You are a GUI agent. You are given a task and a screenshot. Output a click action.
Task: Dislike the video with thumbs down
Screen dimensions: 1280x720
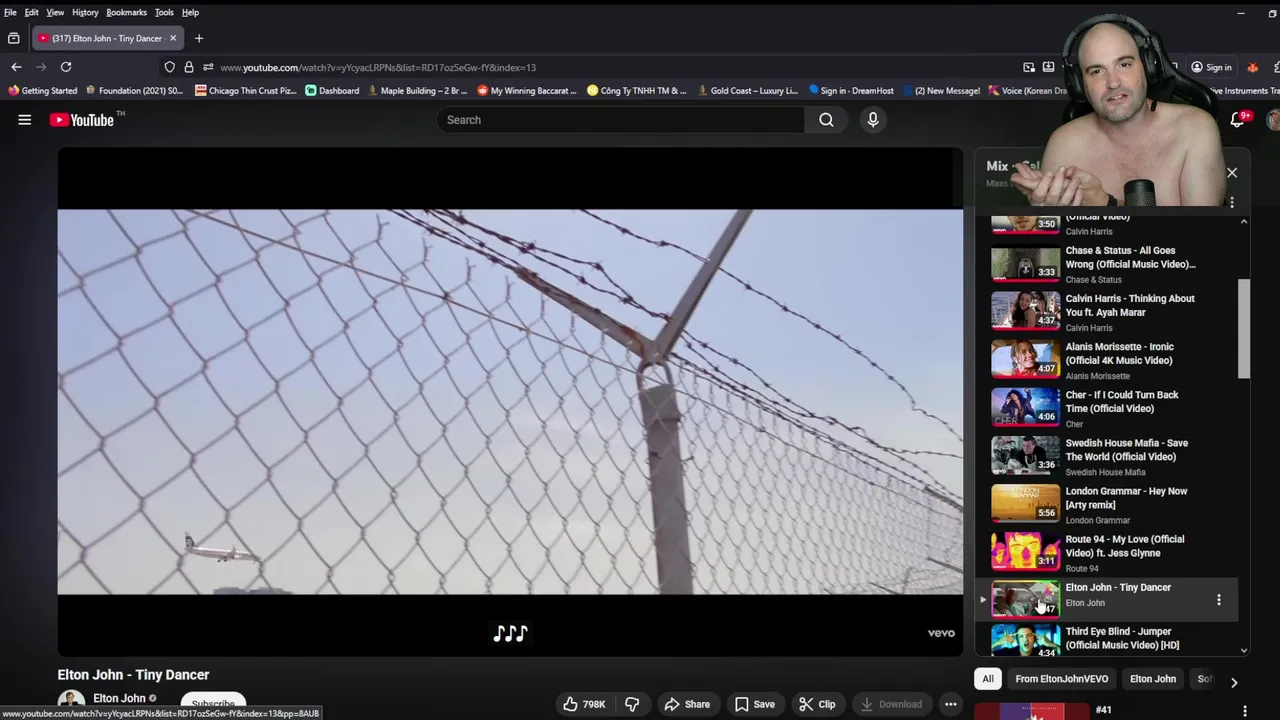pos(632,704)
